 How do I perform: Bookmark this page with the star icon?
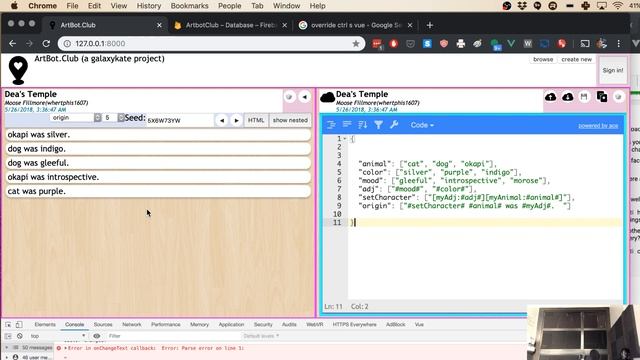(356, 44)
